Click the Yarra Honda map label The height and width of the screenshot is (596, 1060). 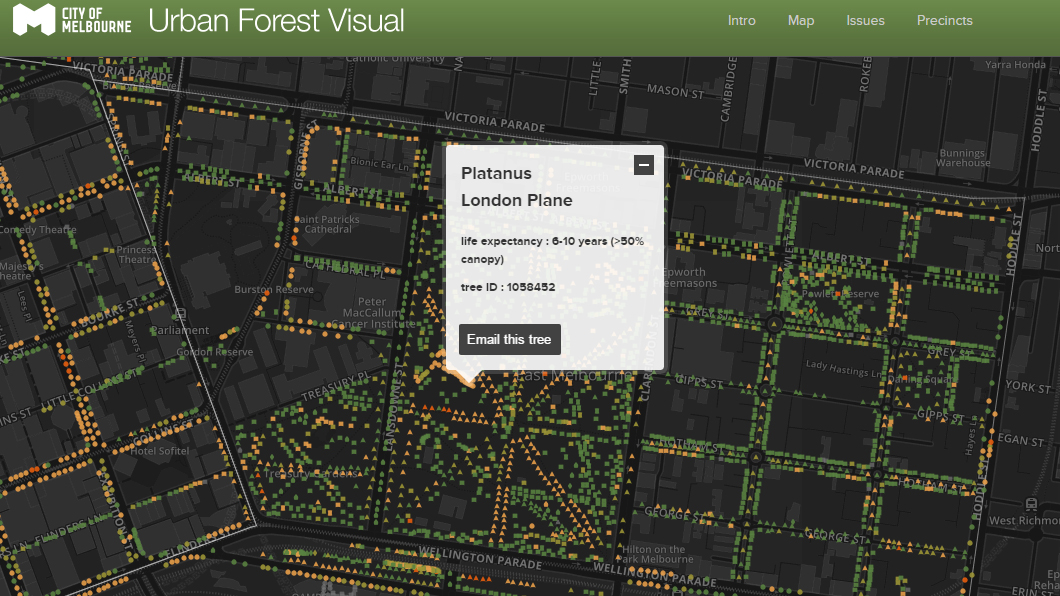pos(1015,65)
